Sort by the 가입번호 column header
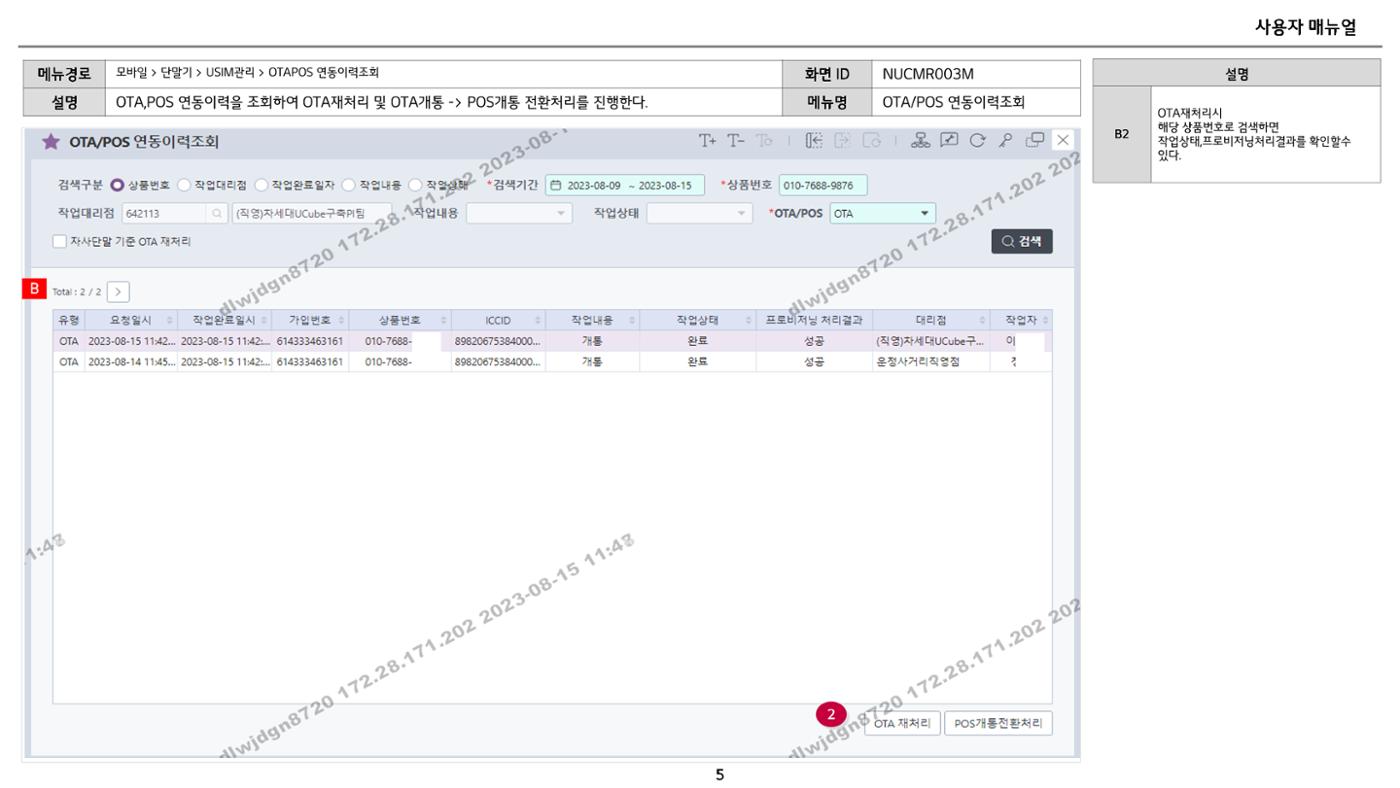Image resolution: width=1400 pixels, height=788 pixels. click(x=312, y=319)
